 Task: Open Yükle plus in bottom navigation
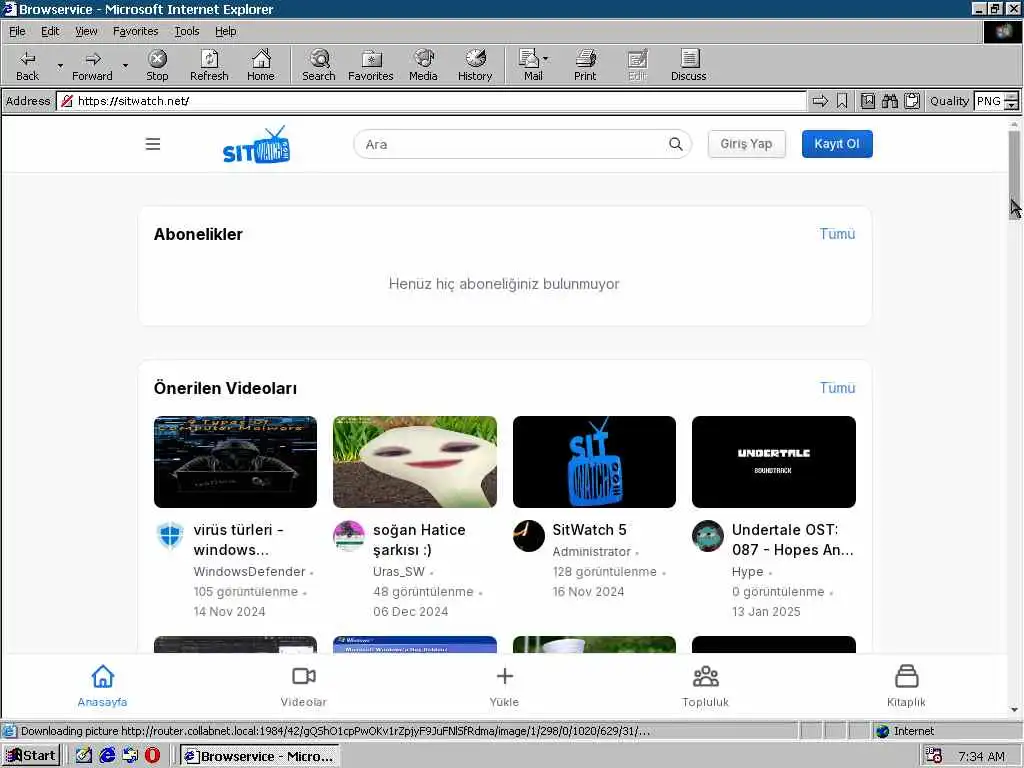[504, 686]
